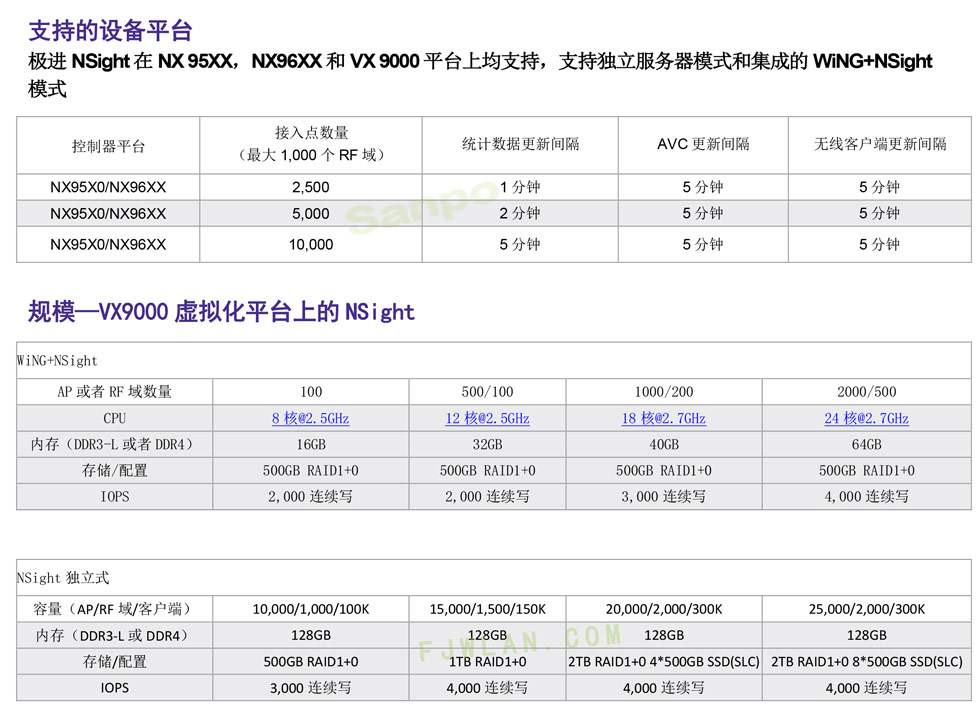This screenshot has height=711, width=980.
Task: Open the 18 核@2.7GHz CPU link
Action: [664, 419]
